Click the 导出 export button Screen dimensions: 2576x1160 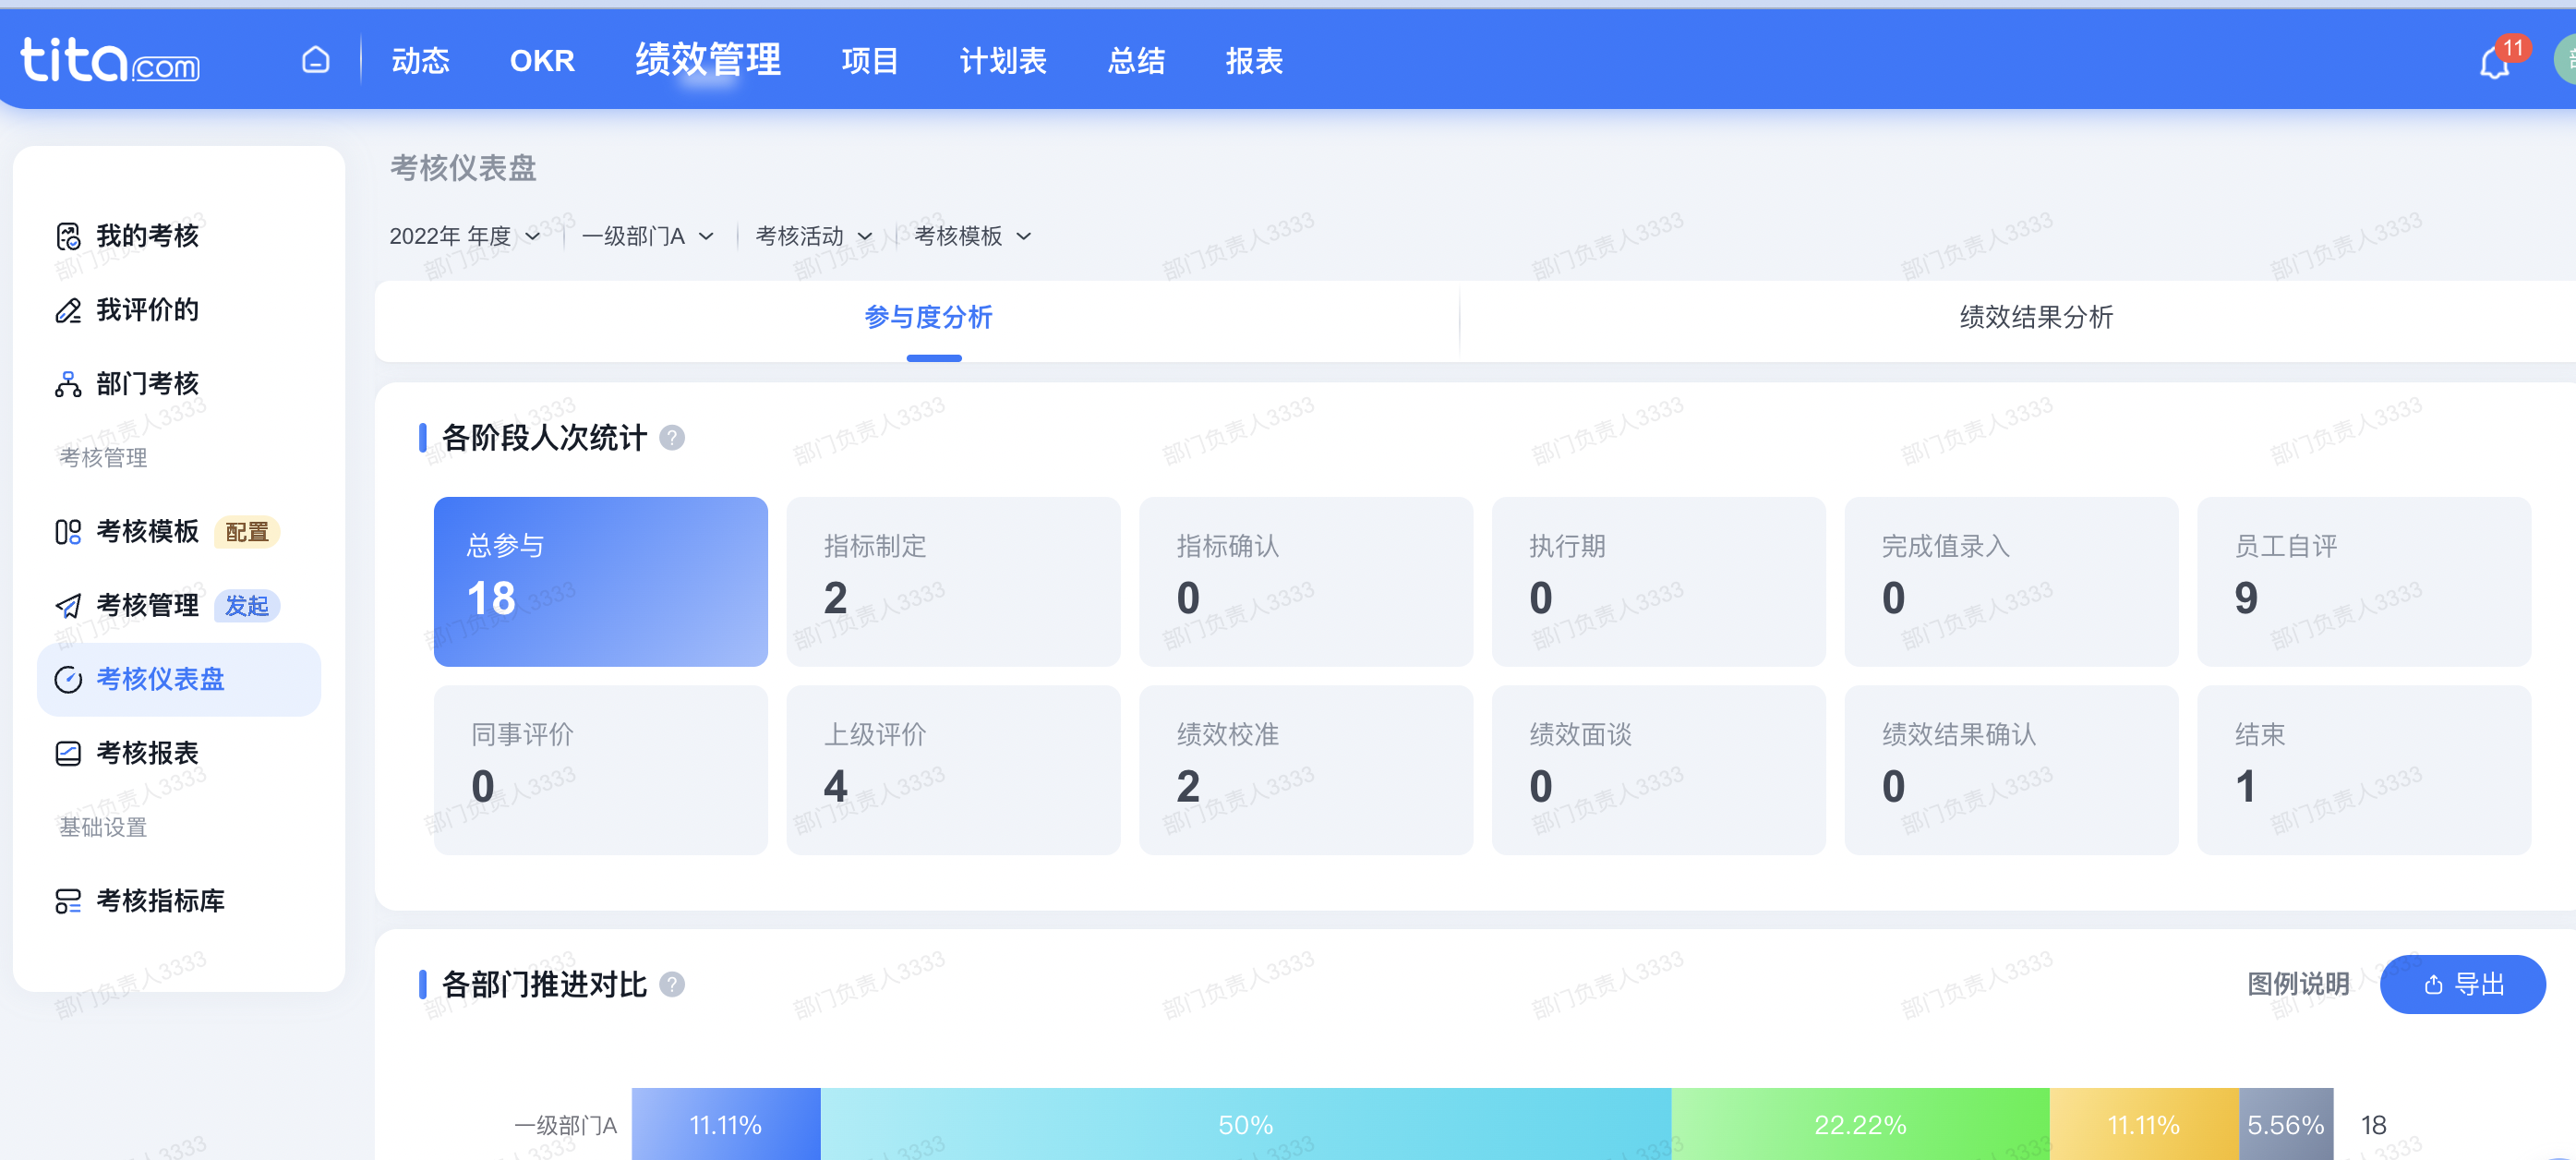pos(2463,985)
